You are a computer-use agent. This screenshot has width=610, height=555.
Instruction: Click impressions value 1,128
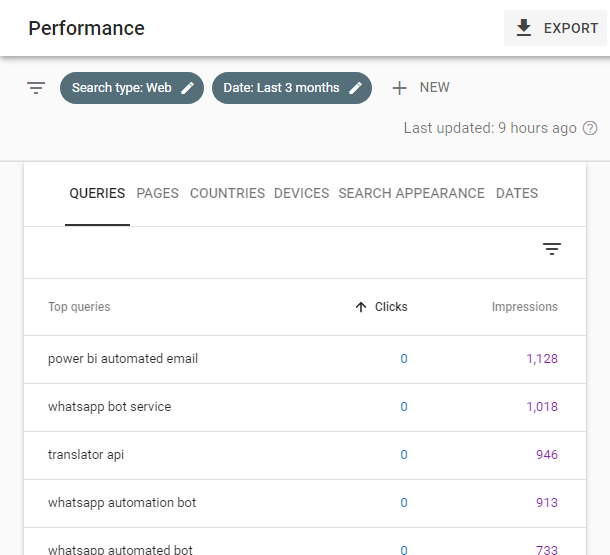[x=542, y=359]
